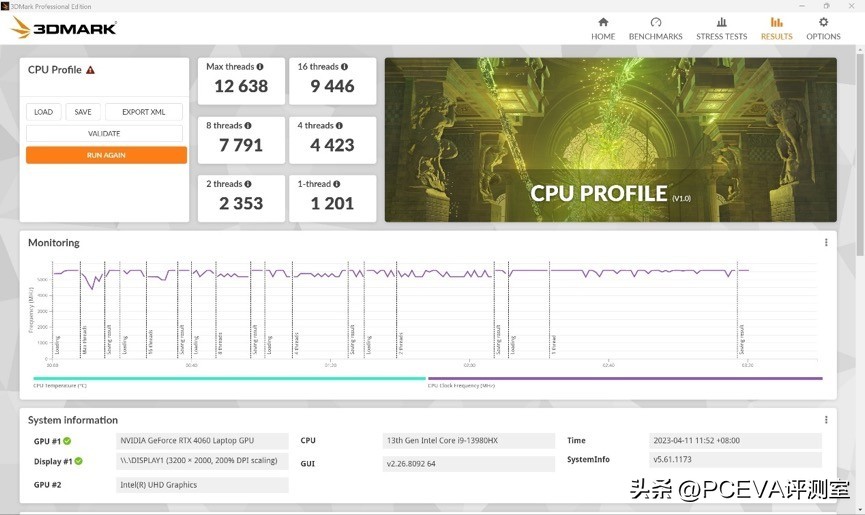The width and height of the screenshot is (865, 515).
Task: Click info icon next to 2 threads
Action: (x=248, y=184)
